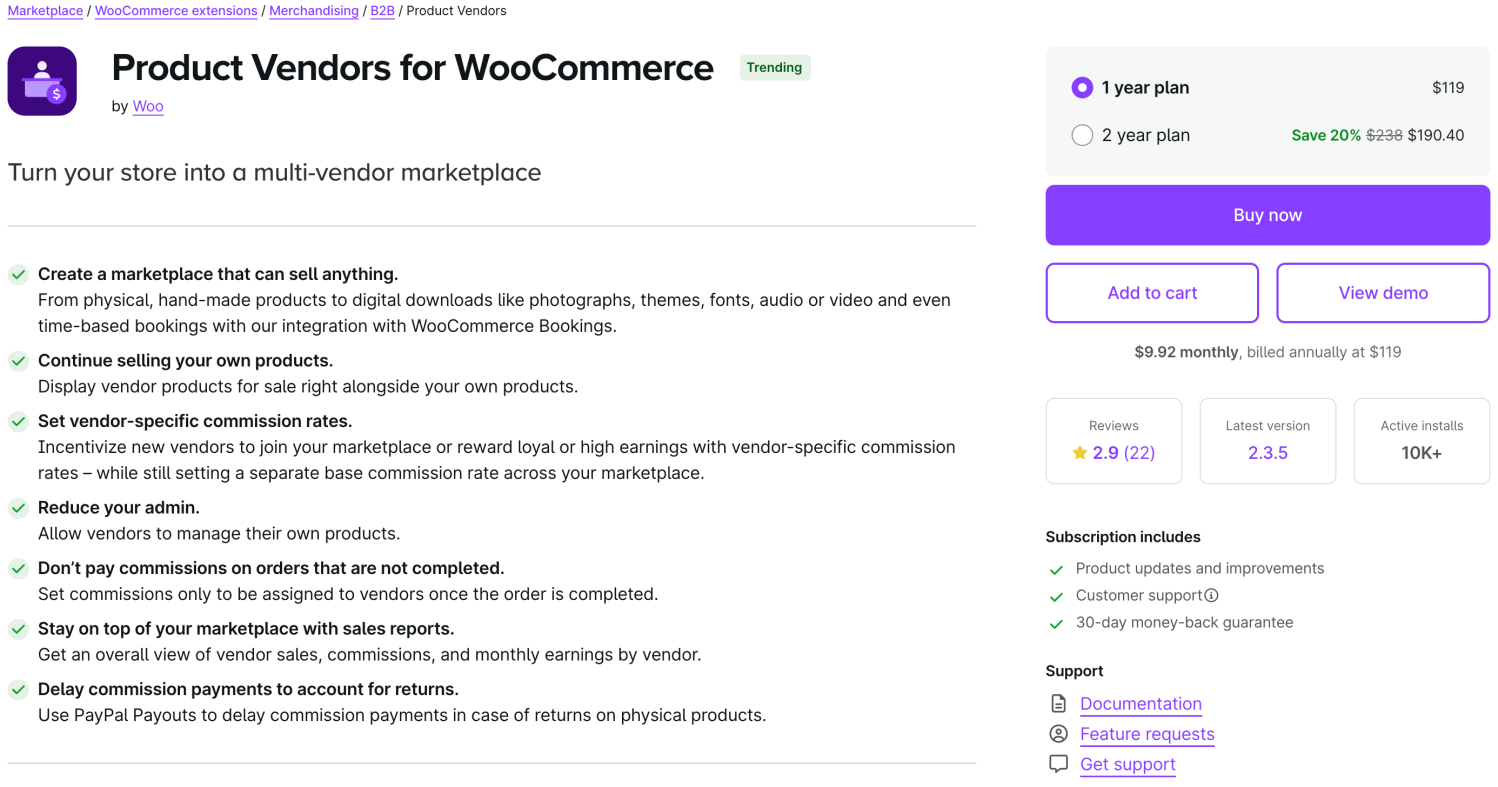Click the checkmark next to 30-day money-back guarantee
Image resolution: width=1498 pixels, height=787 pixels.
(x=1056, y=623)
